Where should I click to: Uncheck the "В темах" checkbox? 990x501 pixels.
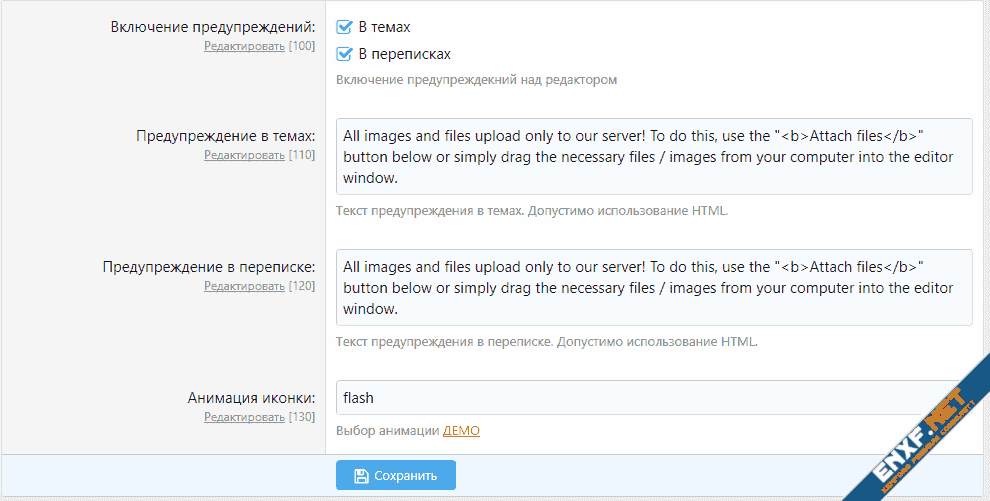345,27
